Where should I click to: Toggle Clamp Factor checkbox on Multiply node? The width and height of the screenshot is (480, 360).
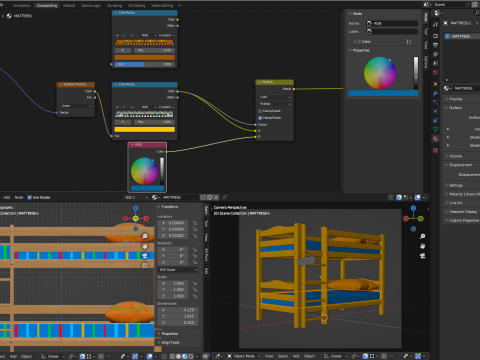(260, 118)
